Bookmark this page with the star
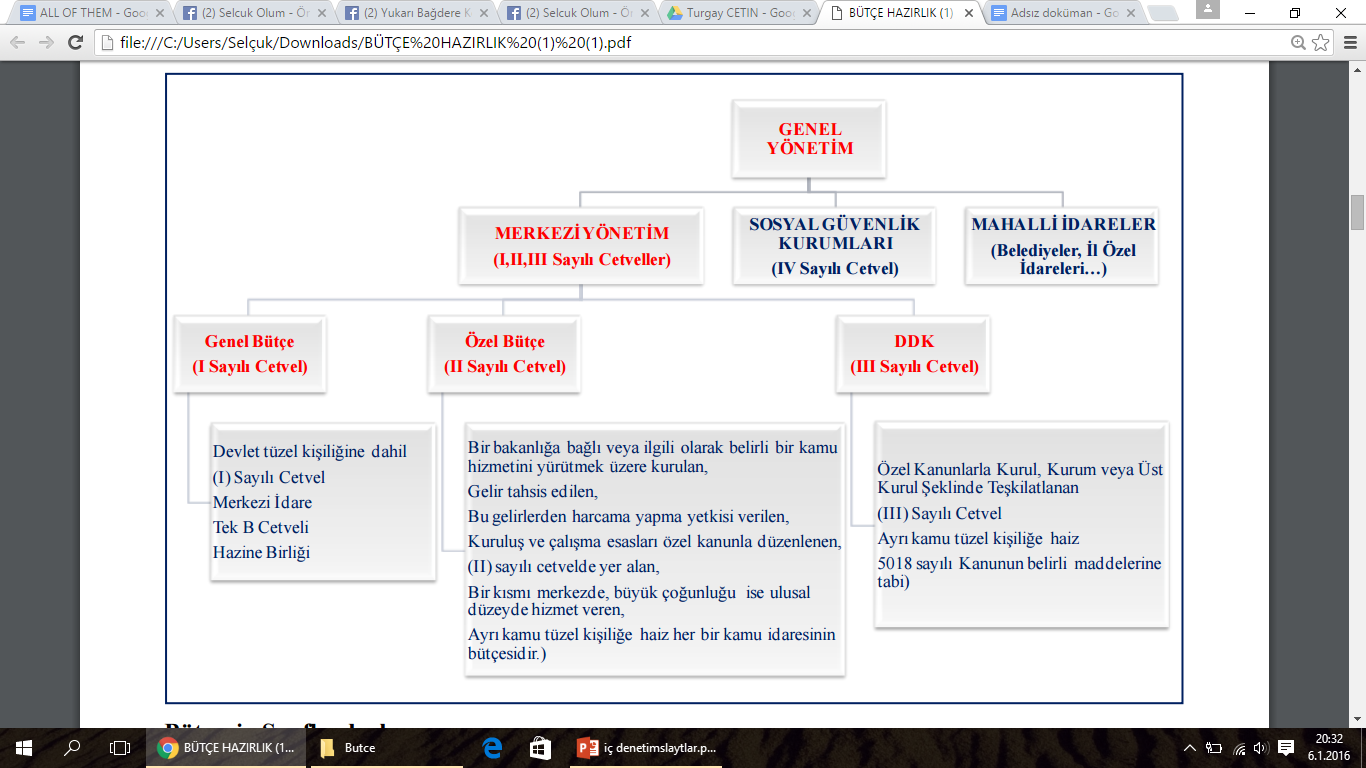Screen dimensions: 1366x768 coord(1321,43)
